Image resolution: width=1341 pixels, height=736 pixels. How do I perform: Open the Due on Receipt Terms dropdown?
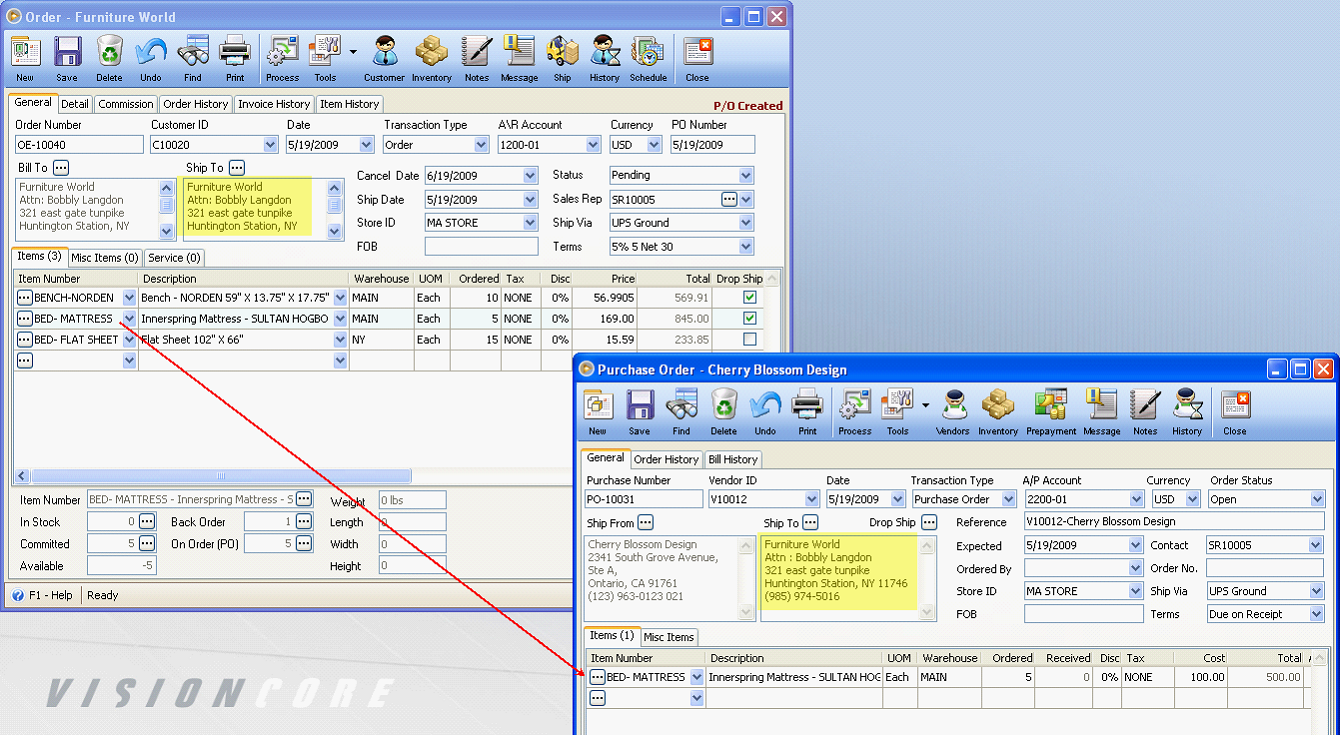point(1317,615)
